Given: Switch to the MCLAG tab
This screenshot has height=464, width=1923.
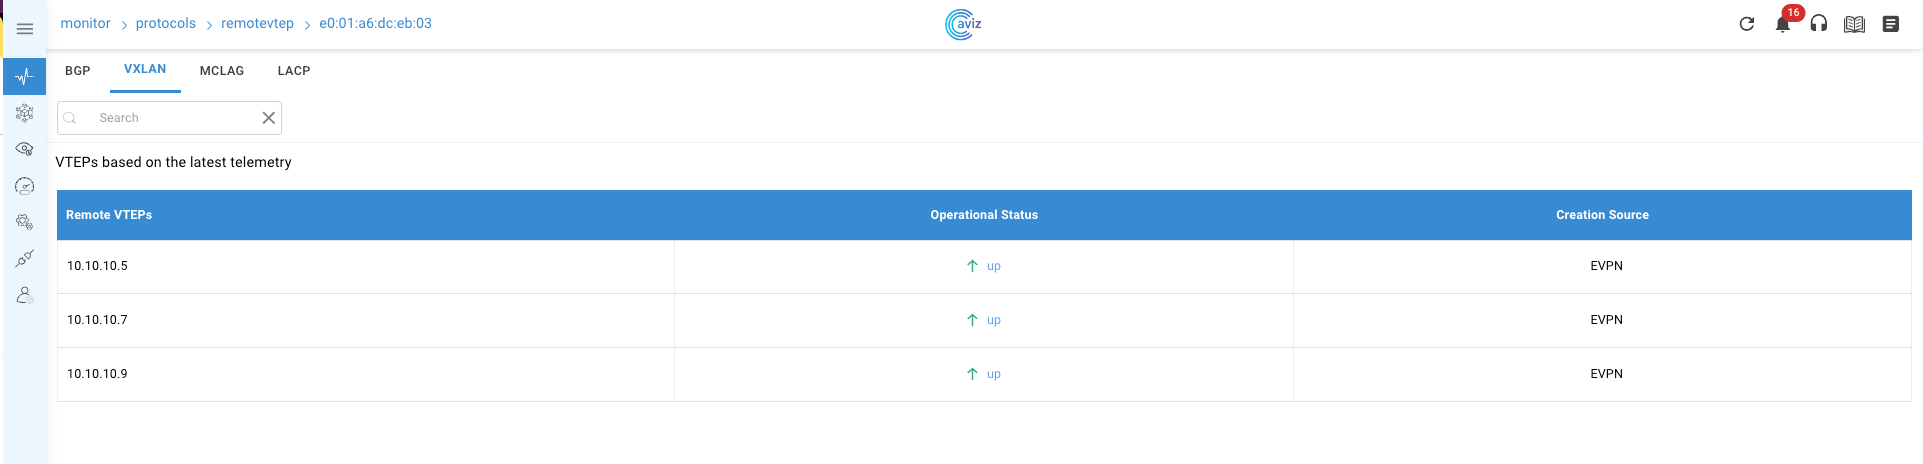Looking at the screenshot, I should click(x=222, y=71).
